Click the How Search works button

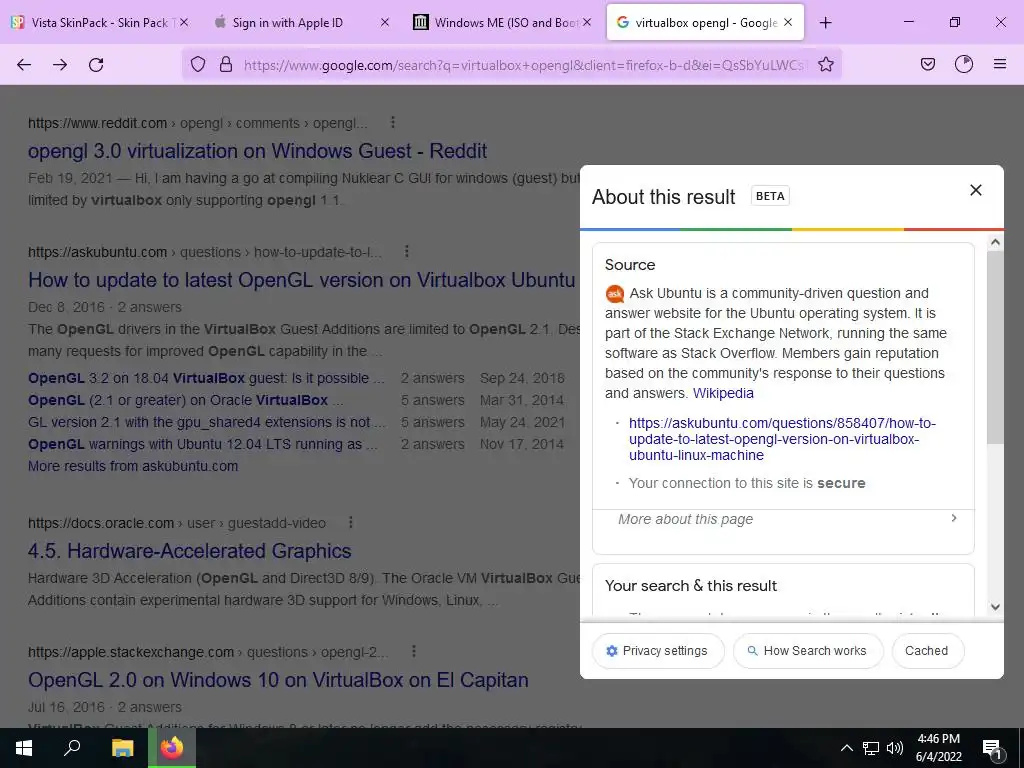808,650
